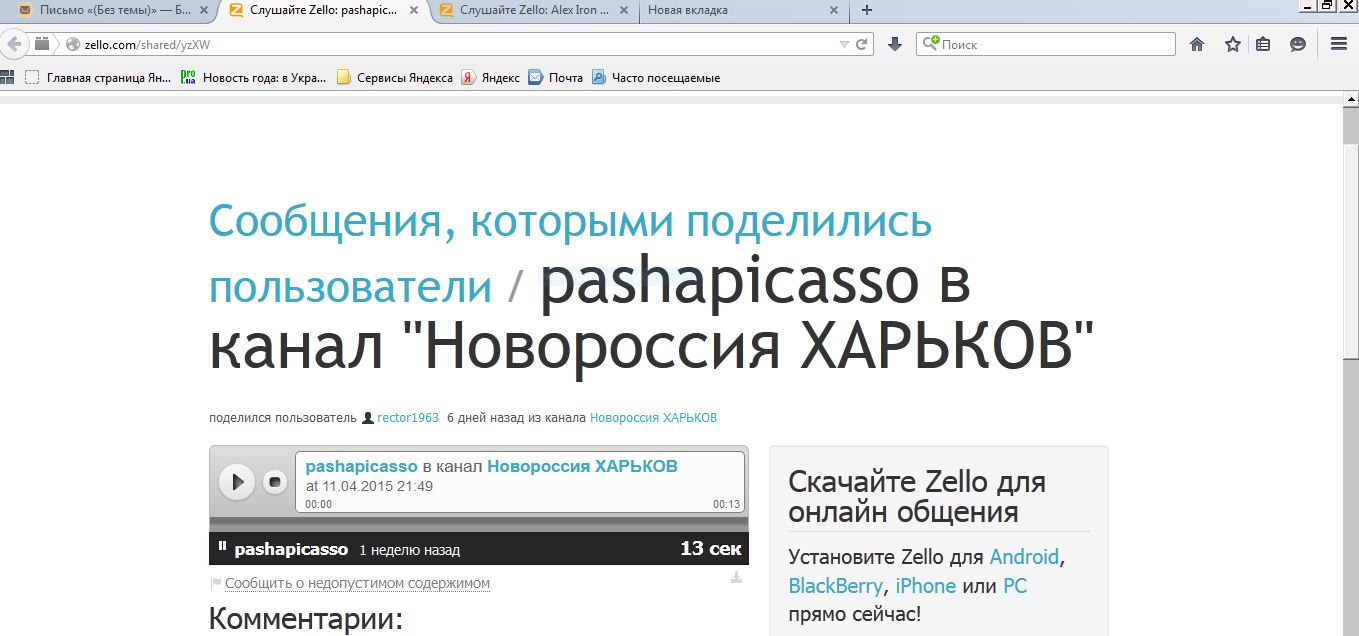Image resolution: width=1359 pixels, height=636 pixels.
Task: Go back using the back arrow
Action: (14, 44)
